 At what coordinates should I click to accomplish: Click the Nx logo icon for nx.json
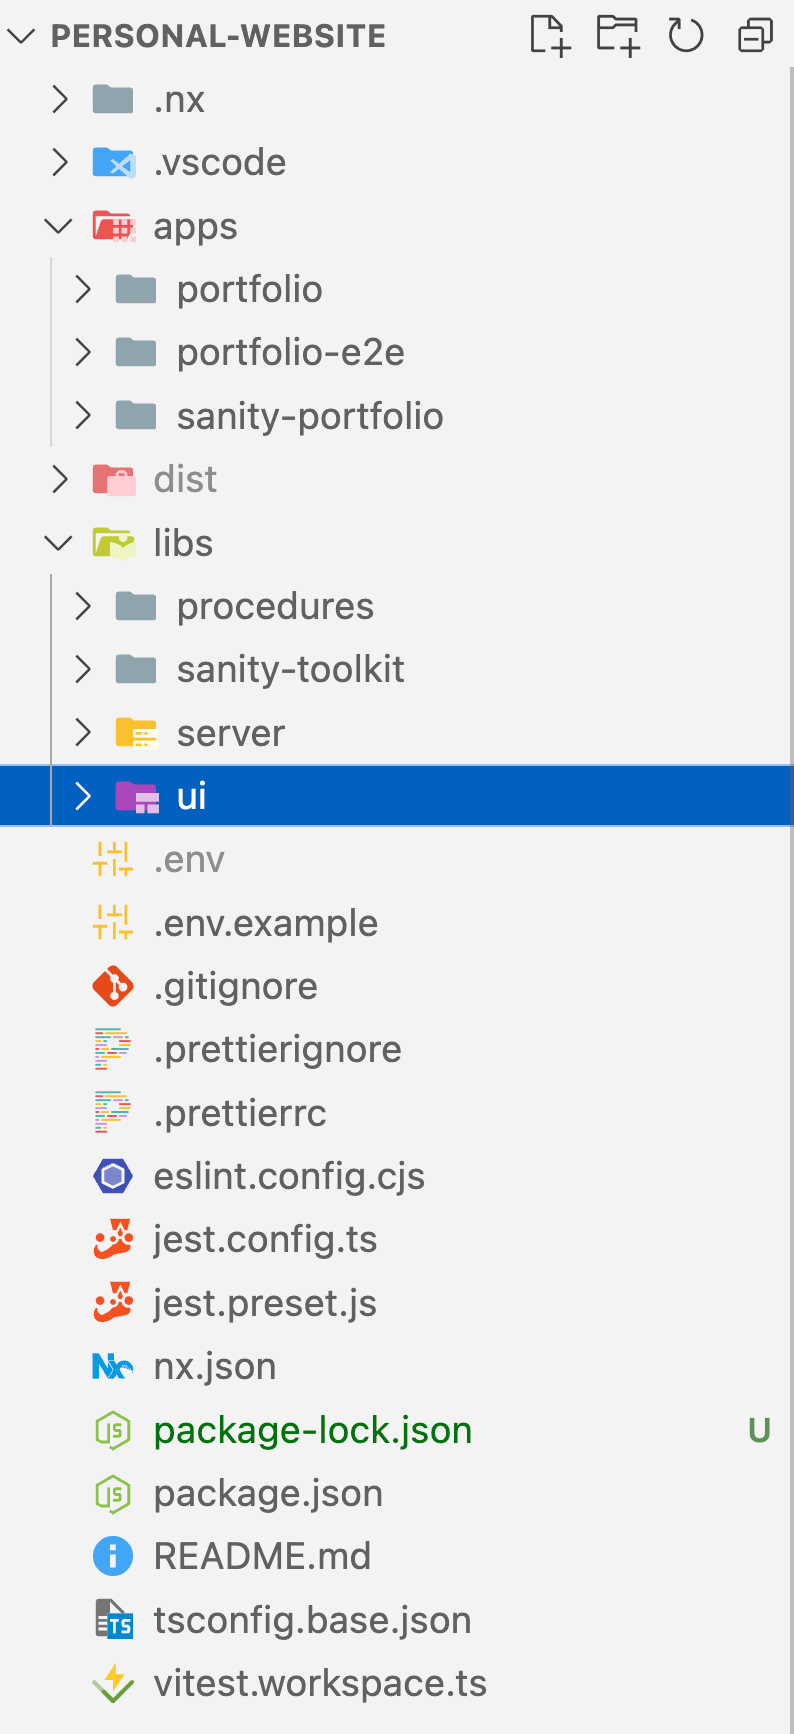point(113,1367)
